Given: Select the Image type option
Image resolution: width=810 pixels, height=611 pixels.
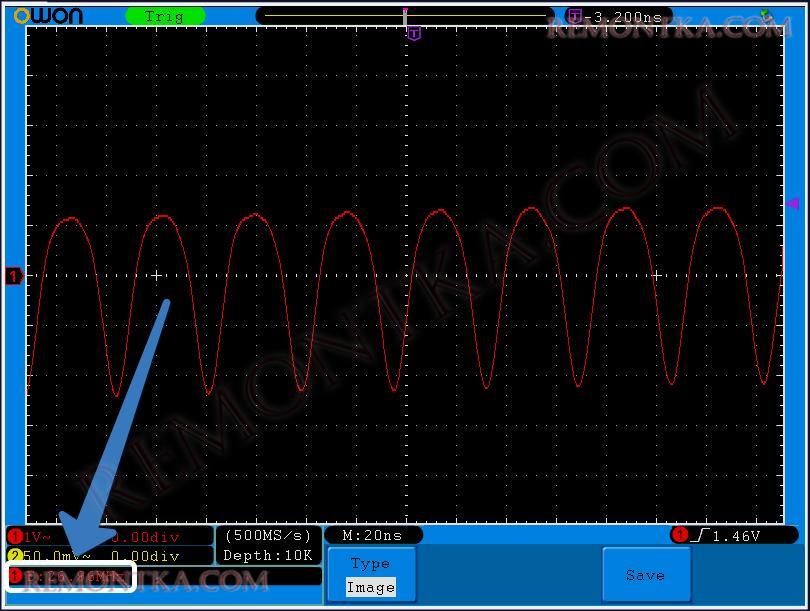Looking at the screenshot, I should (x=370, y=587).
